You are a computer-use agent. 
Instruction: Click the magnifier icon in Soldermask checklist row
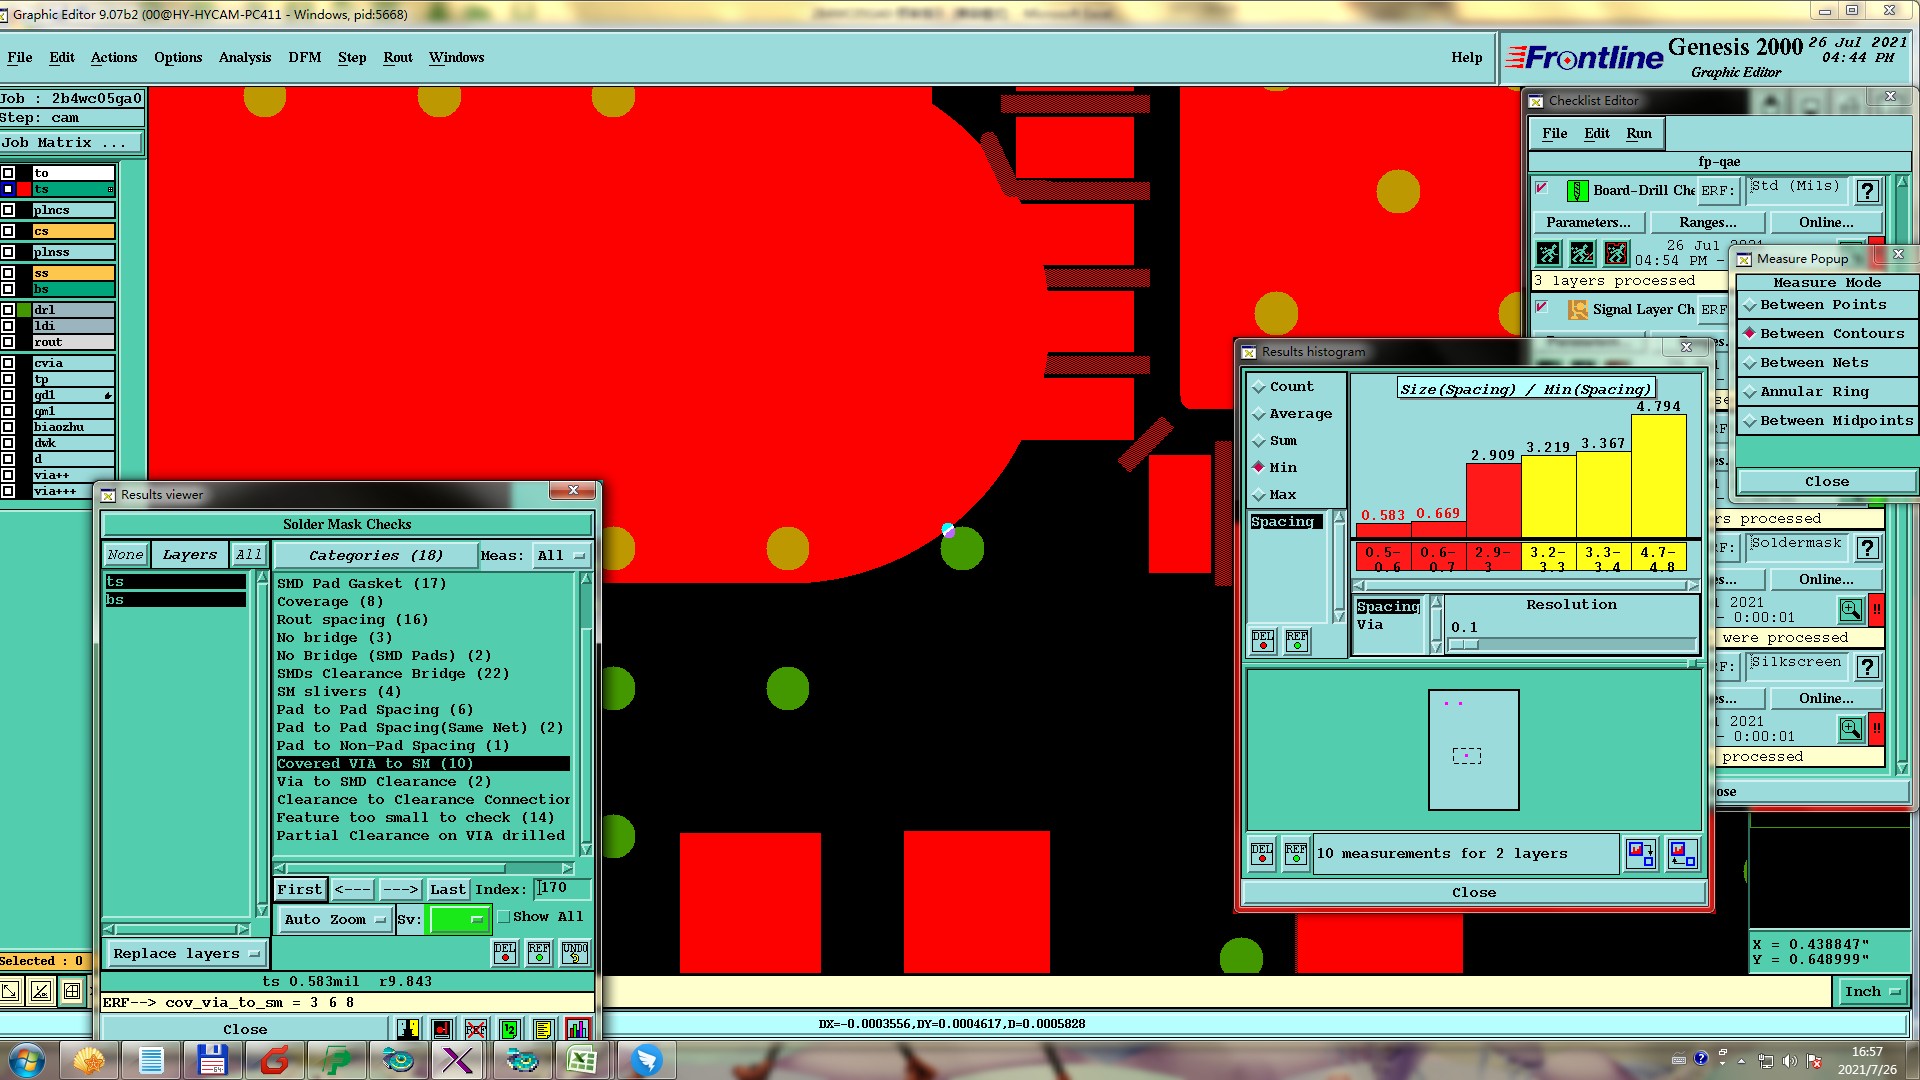point(1850,610)
